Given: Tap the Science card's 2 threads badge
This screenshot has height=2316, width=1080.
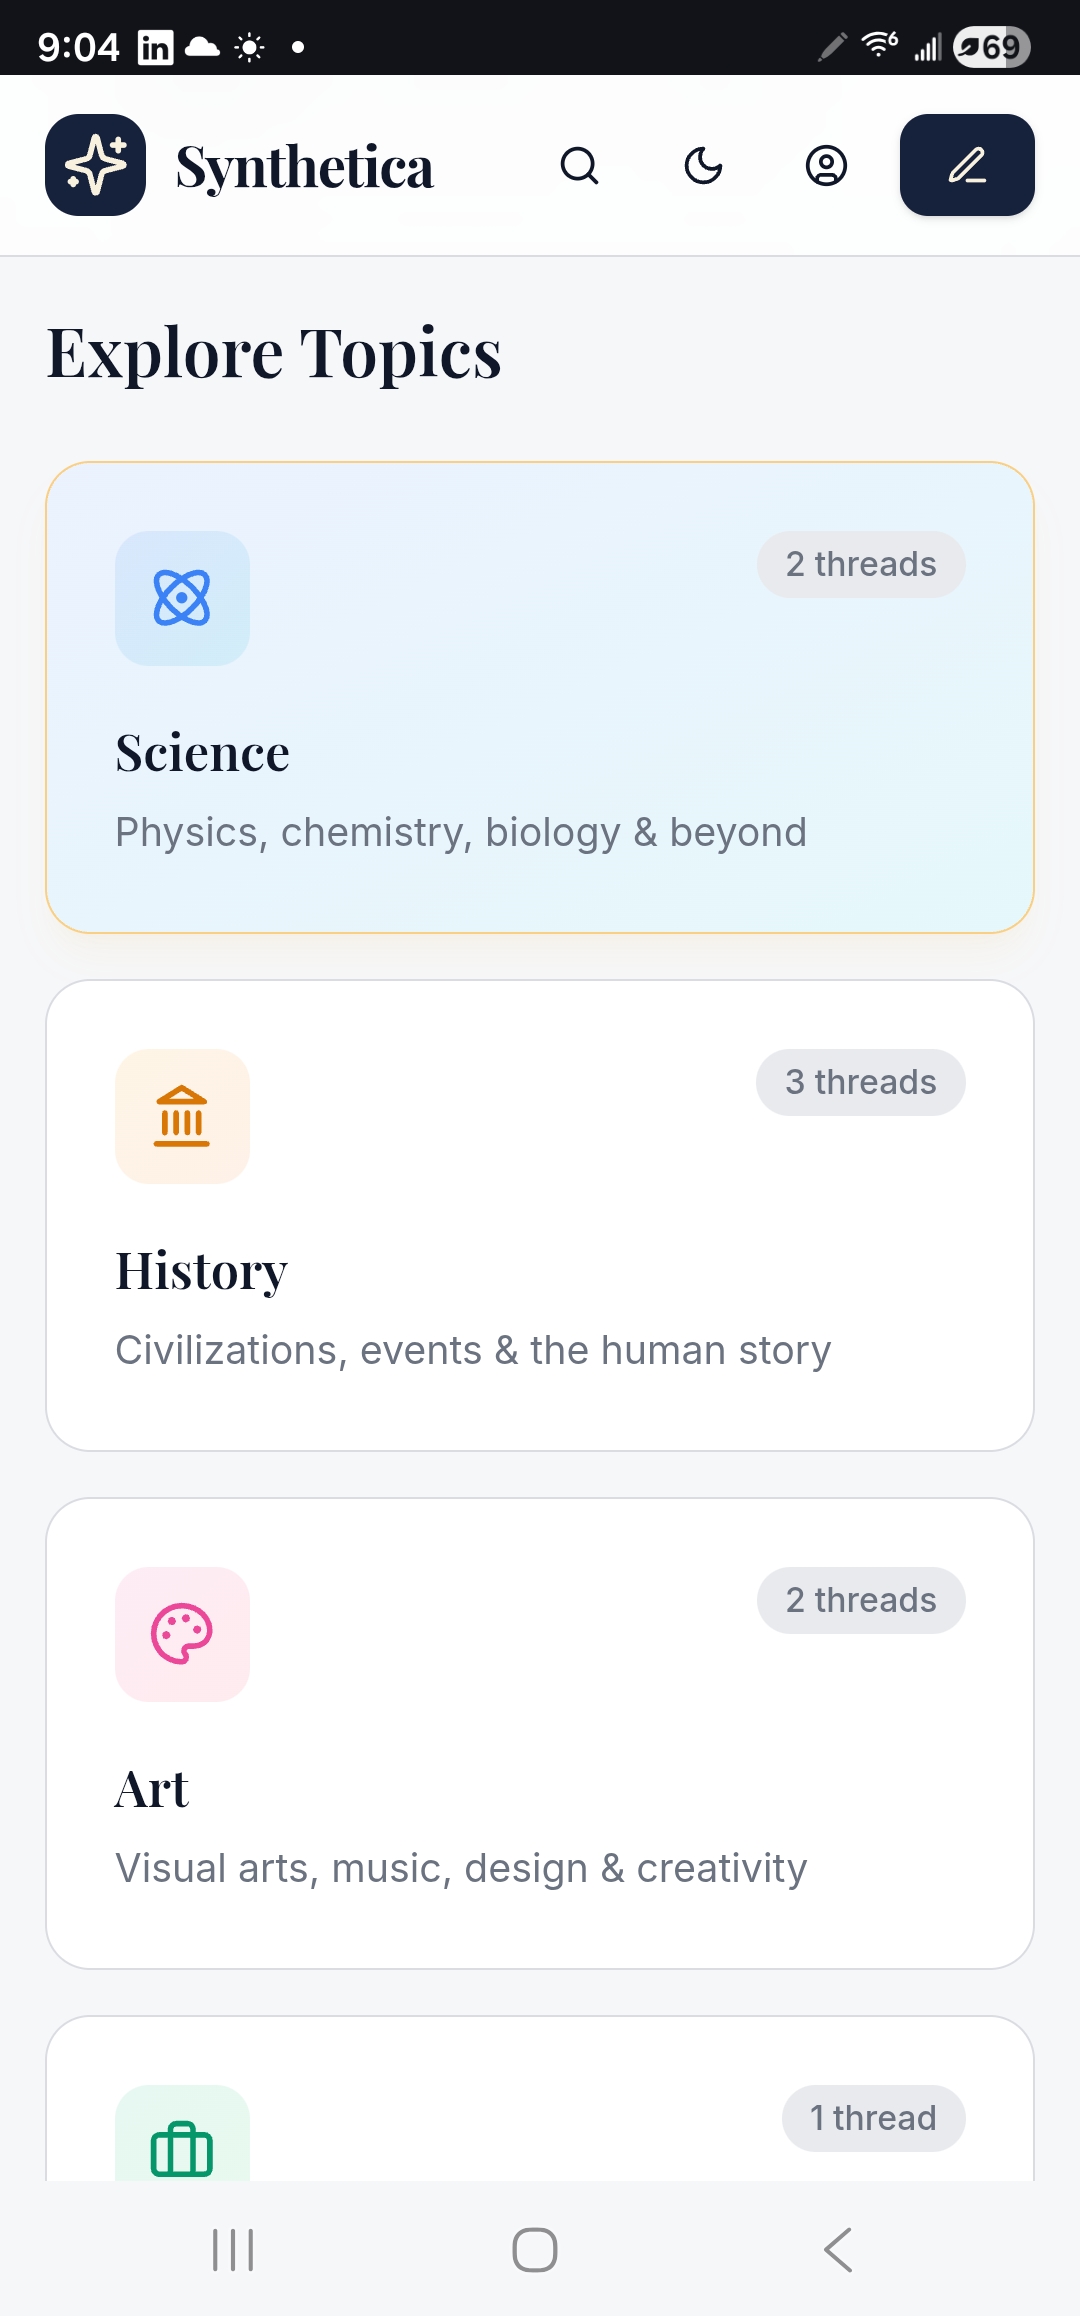Looking at the screenshot, I should (861, 564).
